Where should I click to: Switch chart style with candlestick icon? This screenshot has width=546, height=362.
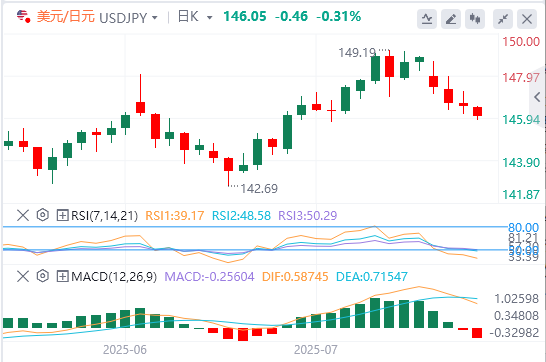(x=475, y=18)
